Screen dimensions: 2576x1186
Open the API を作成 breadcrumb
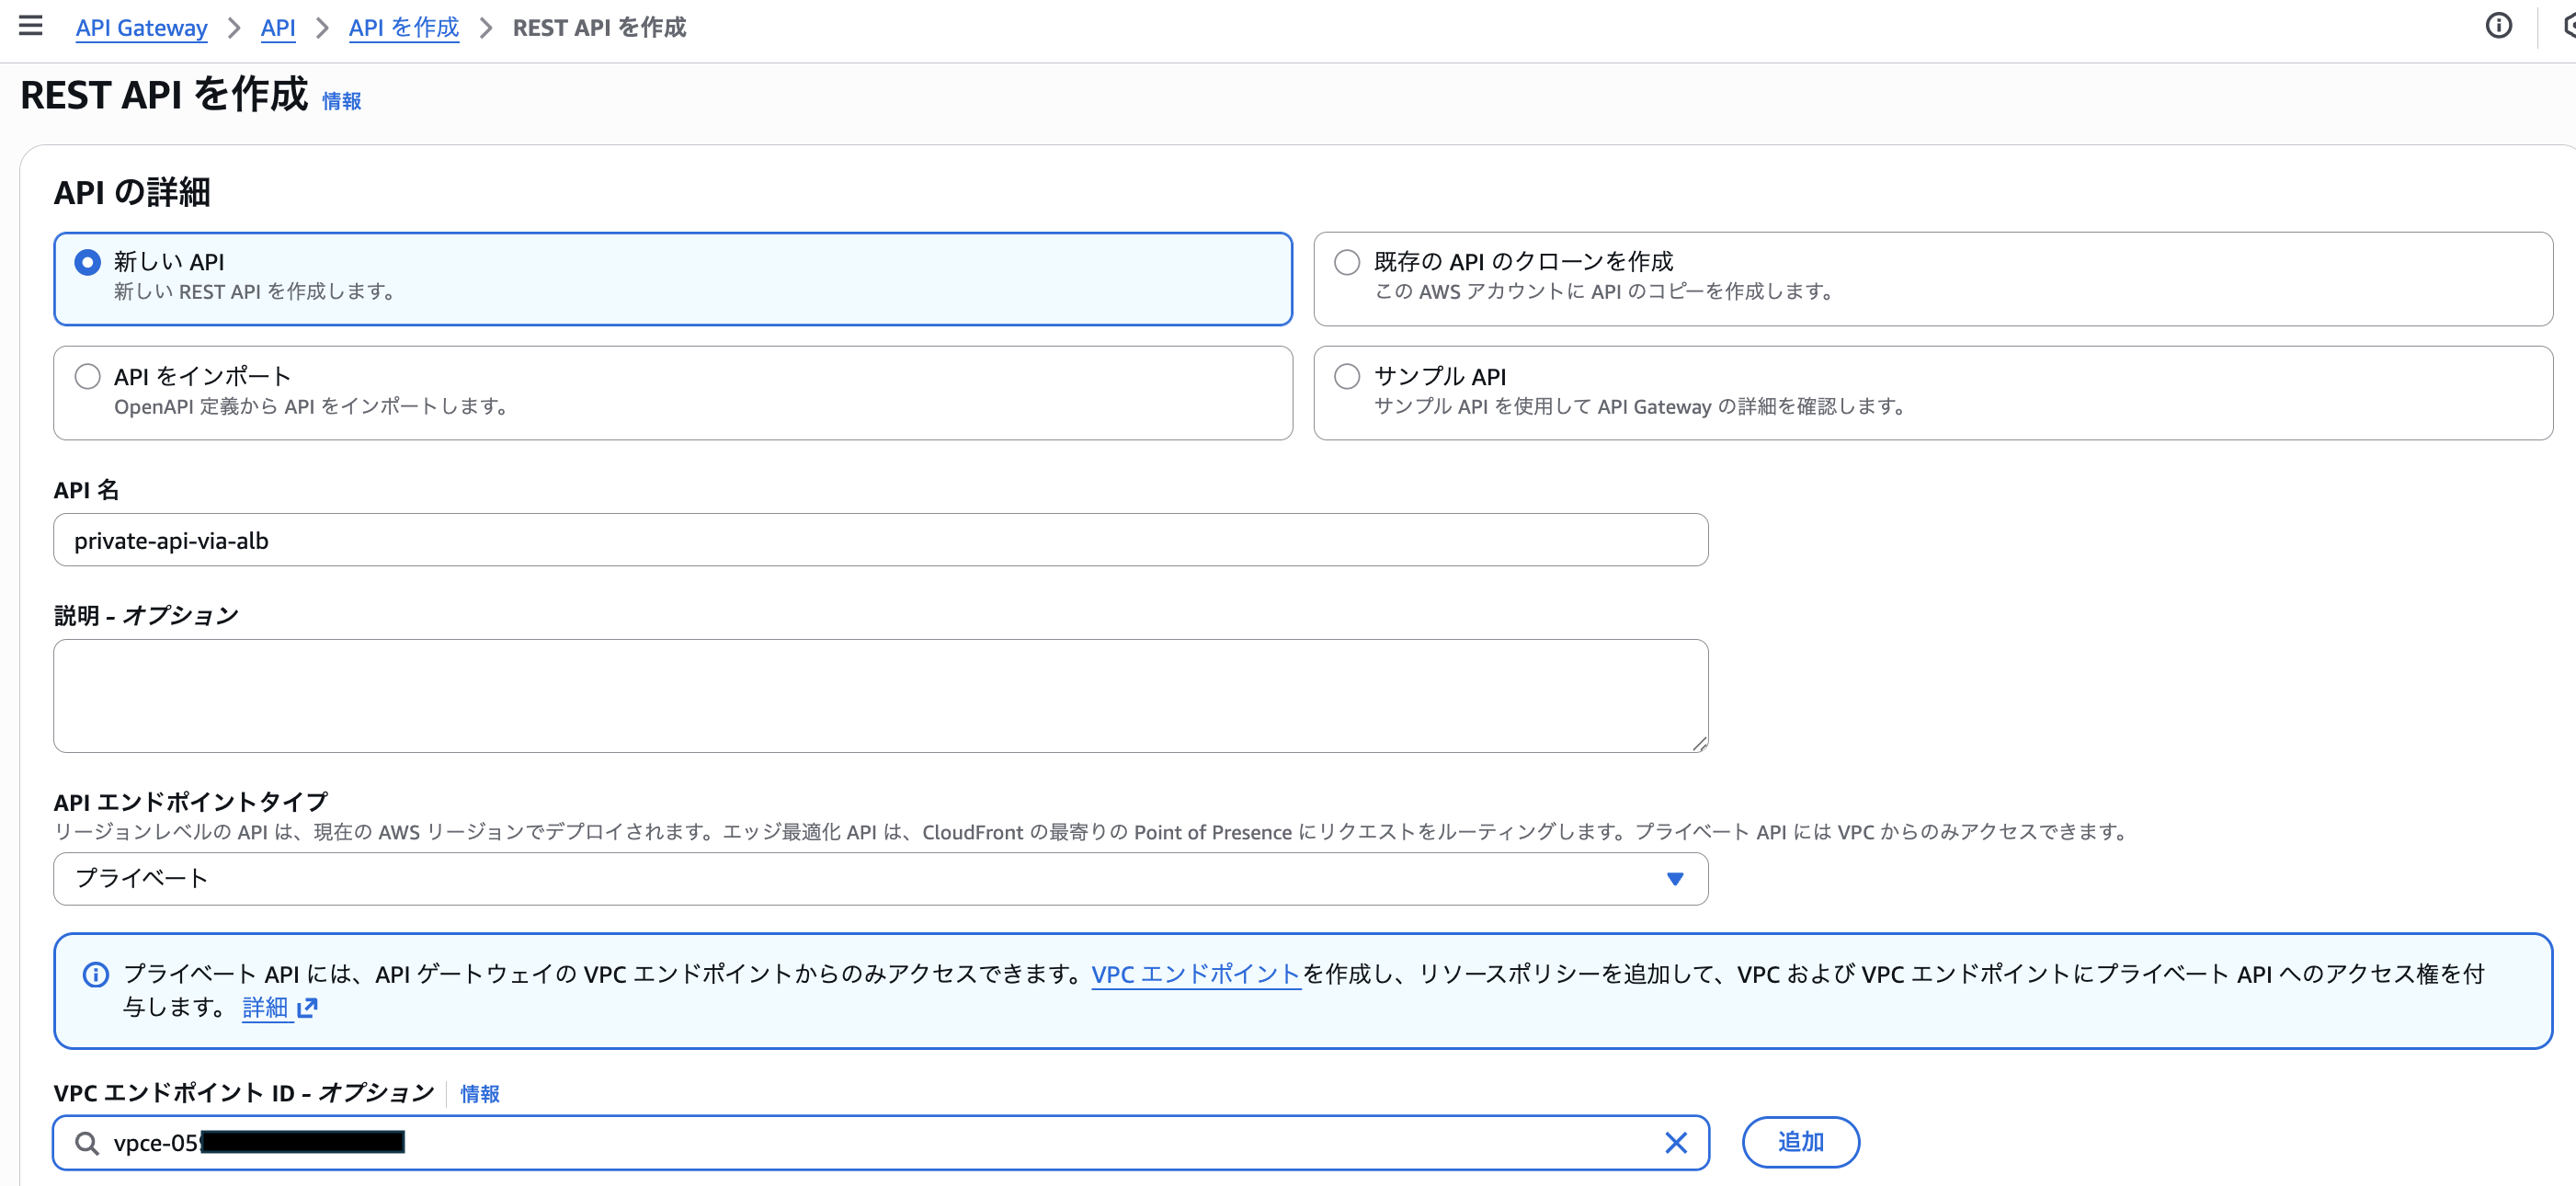(403, 27)
